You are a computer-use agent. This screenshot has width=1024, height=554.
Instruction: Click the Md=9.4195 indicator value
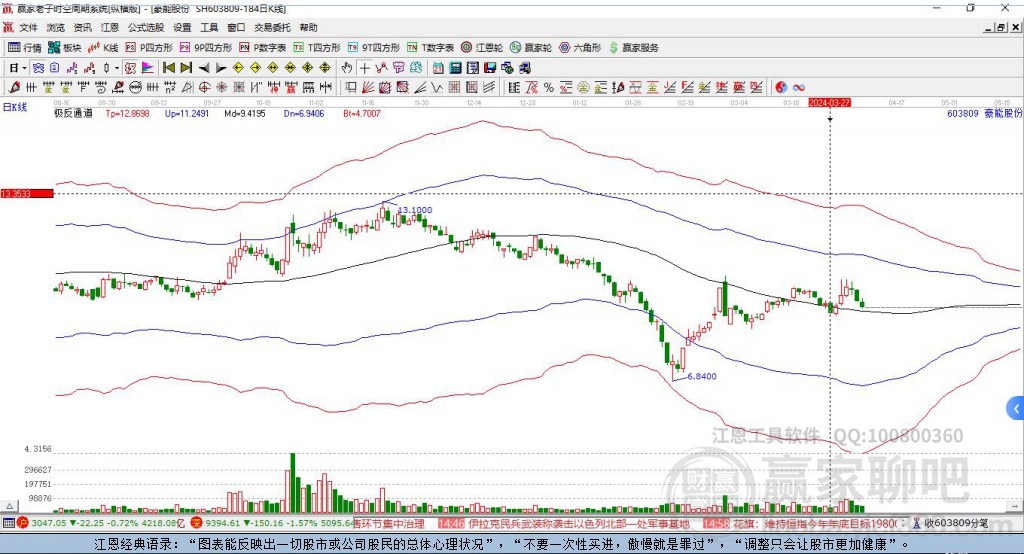(x=245, y=114)
